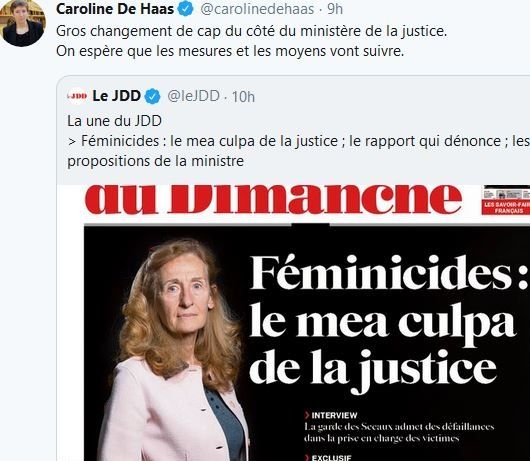This screenshot has width=530, height=461.
Task: Open the @leJDD handle
Action: pos(194,97)
